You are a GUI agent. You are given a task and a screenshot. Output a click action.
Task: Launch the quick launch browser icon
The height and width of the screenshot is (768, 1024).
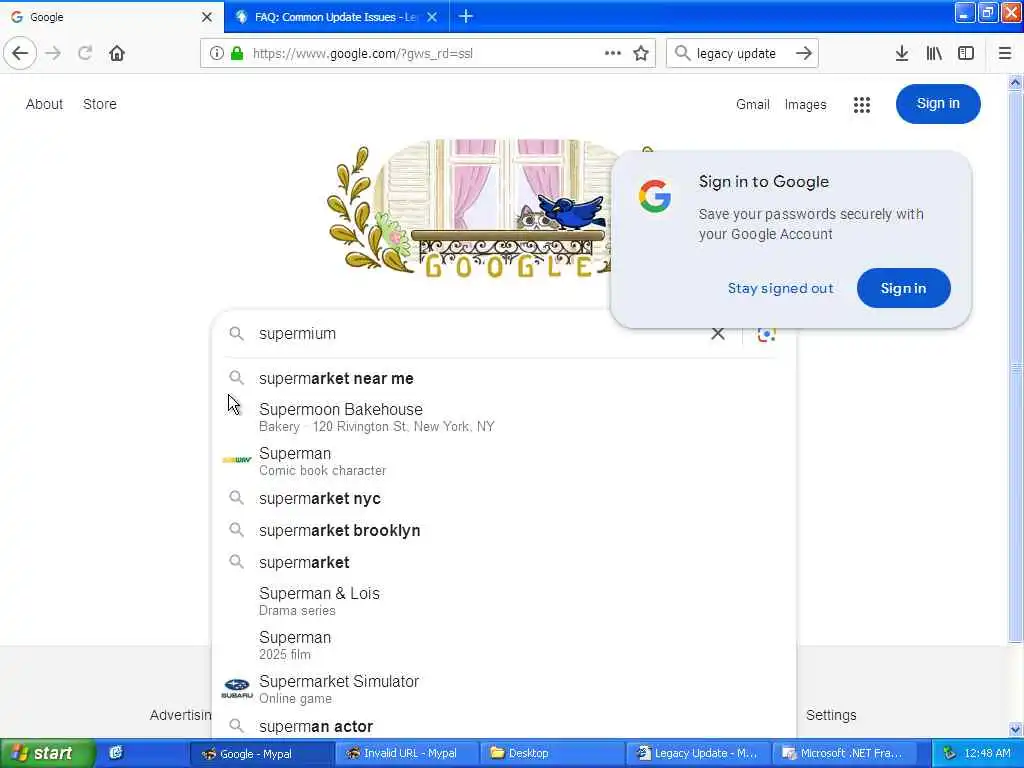(116, 753)
